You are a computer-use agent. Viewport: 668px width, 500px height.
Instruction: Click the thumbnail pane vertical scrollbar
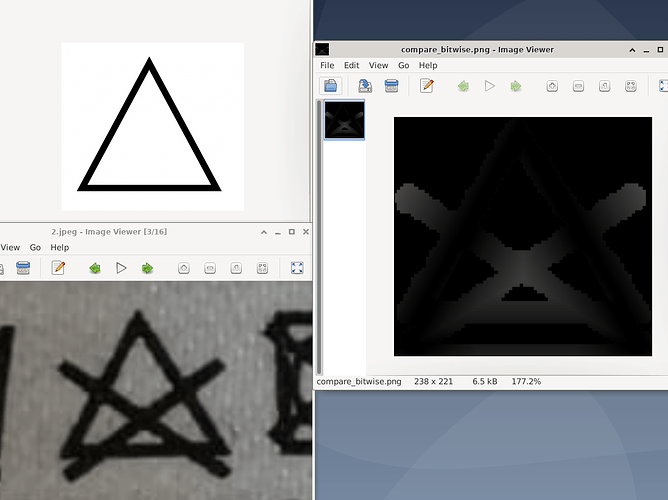(320, 237)
